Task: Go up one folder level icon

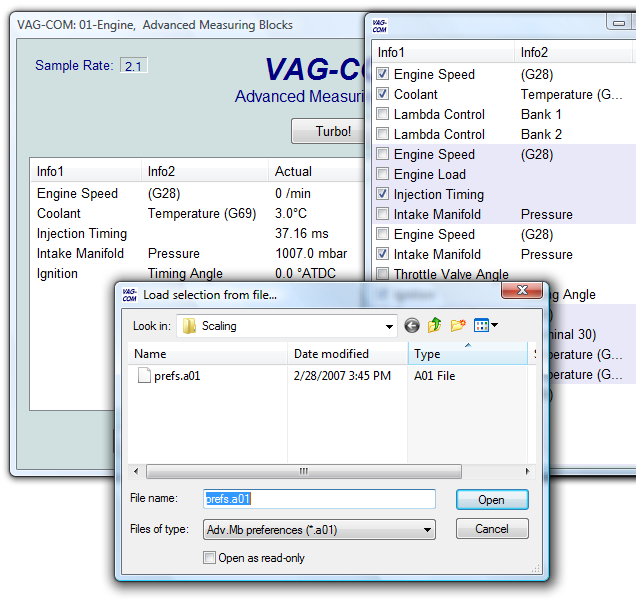Action: click(434, 325)
